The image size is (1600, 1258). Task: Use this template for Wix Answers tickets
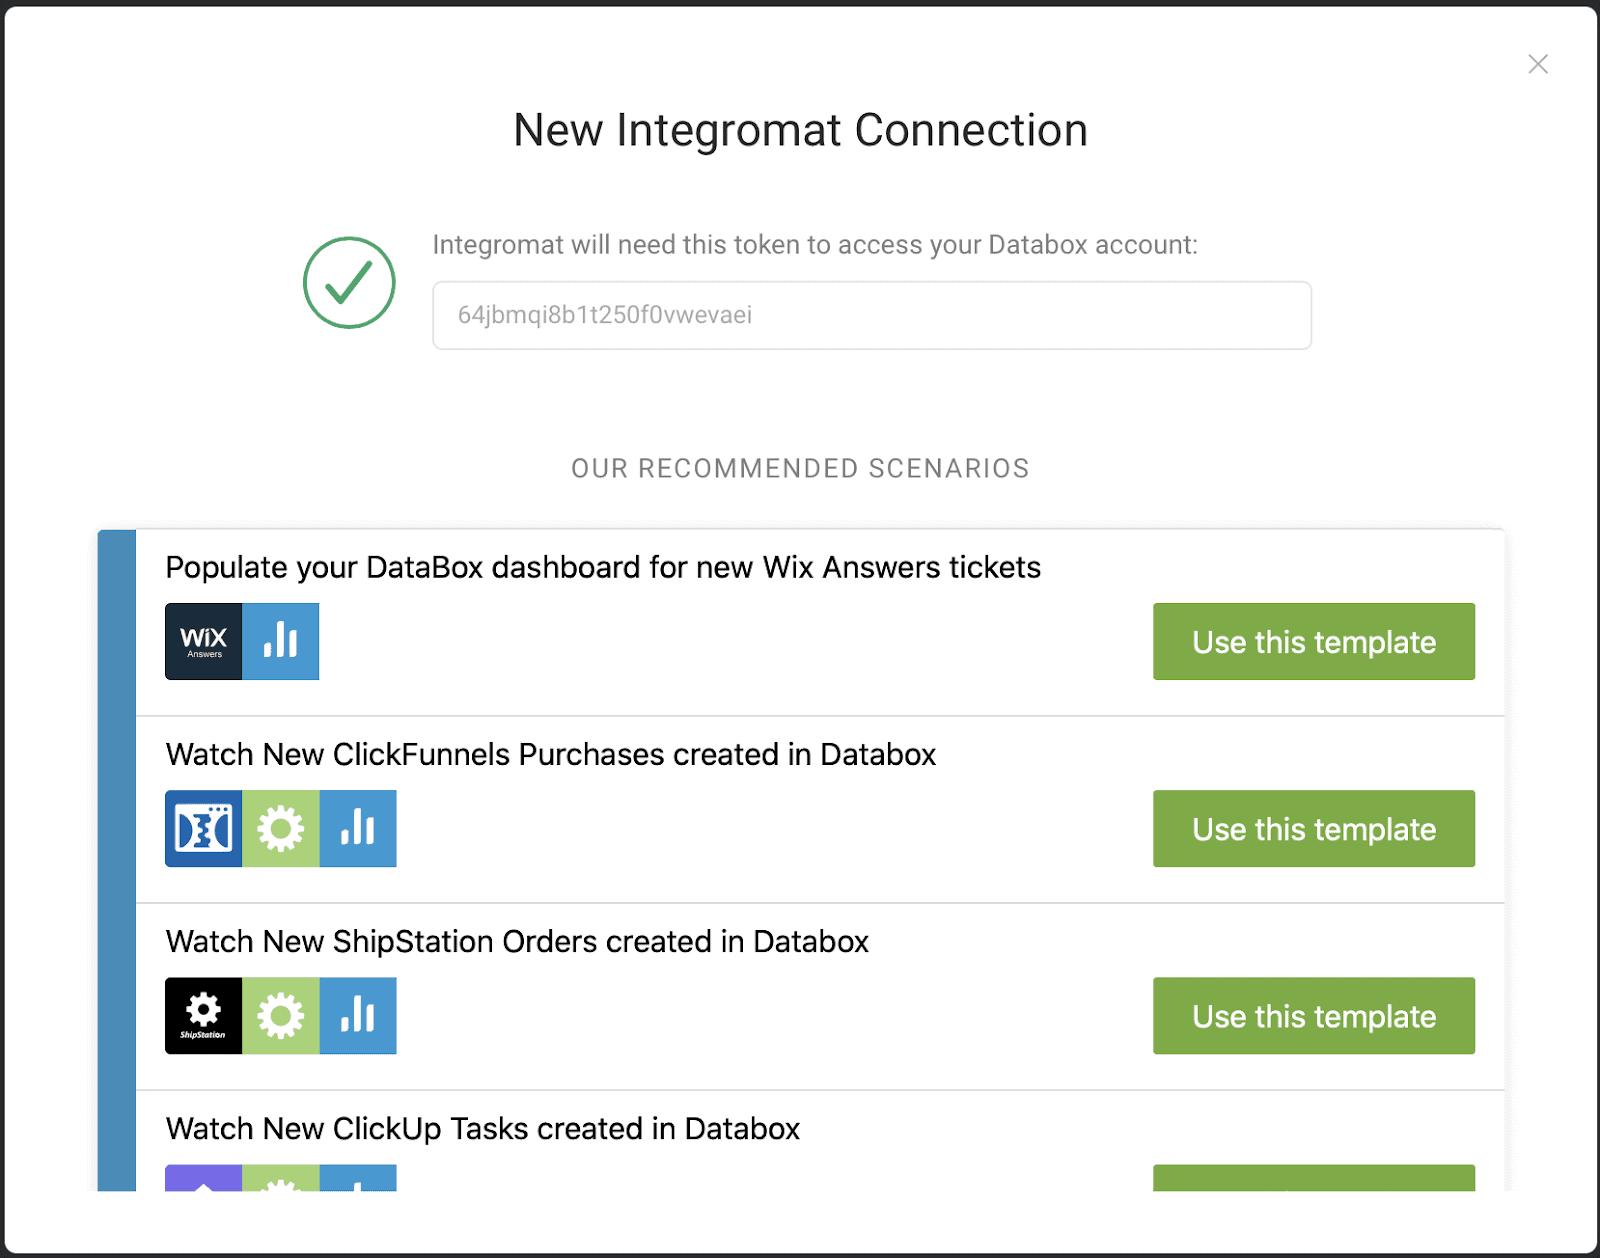point(1313,641)
